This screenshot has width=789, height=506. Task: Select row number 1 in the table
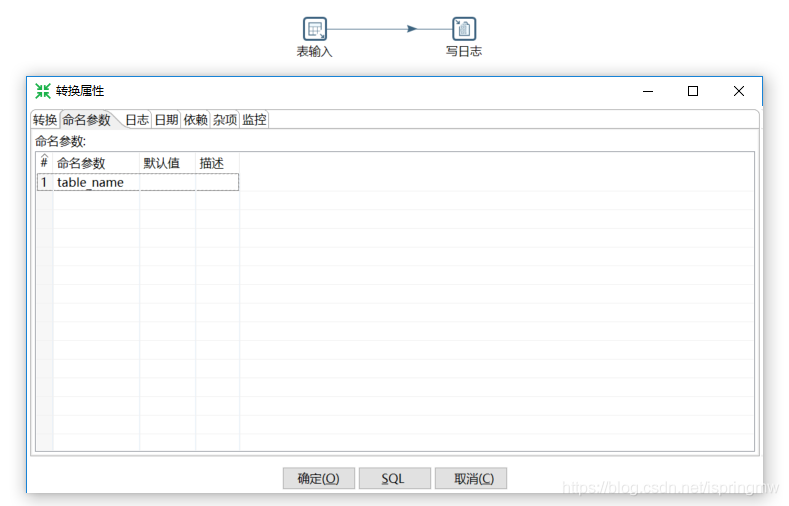pos(44,182)
